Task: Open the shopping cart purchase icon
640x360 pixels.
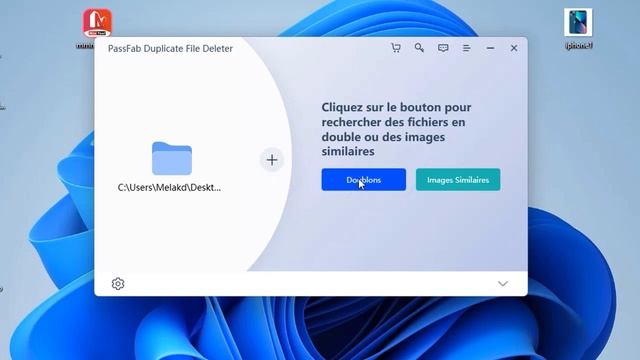Action: [396, 48]
